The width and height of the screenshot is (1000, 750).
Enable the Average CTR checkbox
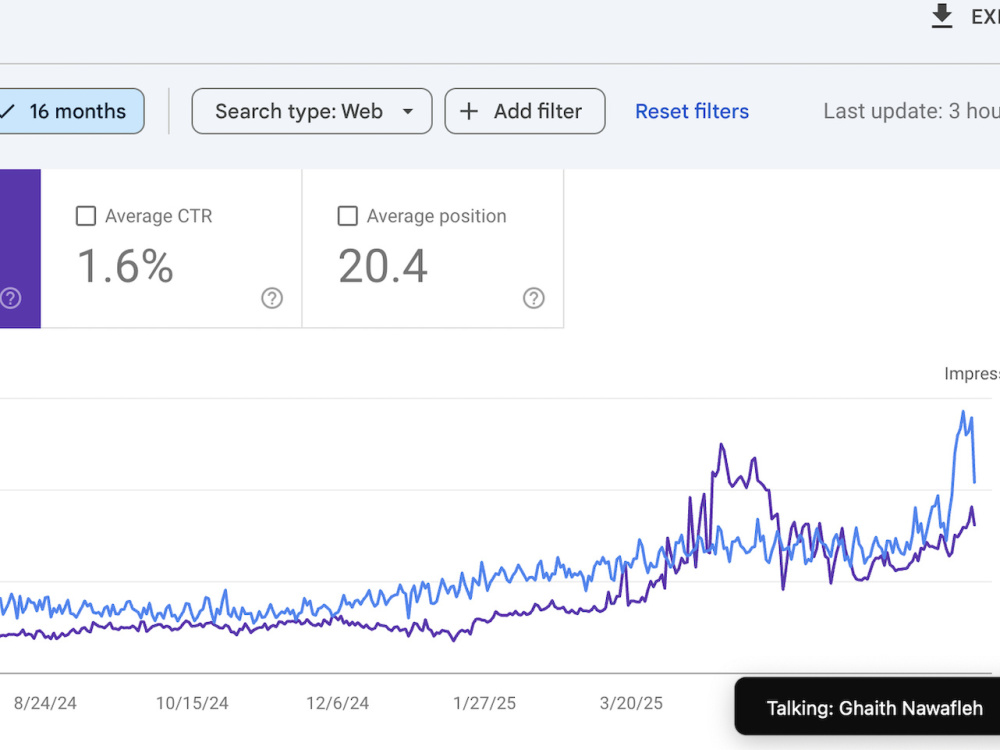pyautogui.click(x=86, y=216)
